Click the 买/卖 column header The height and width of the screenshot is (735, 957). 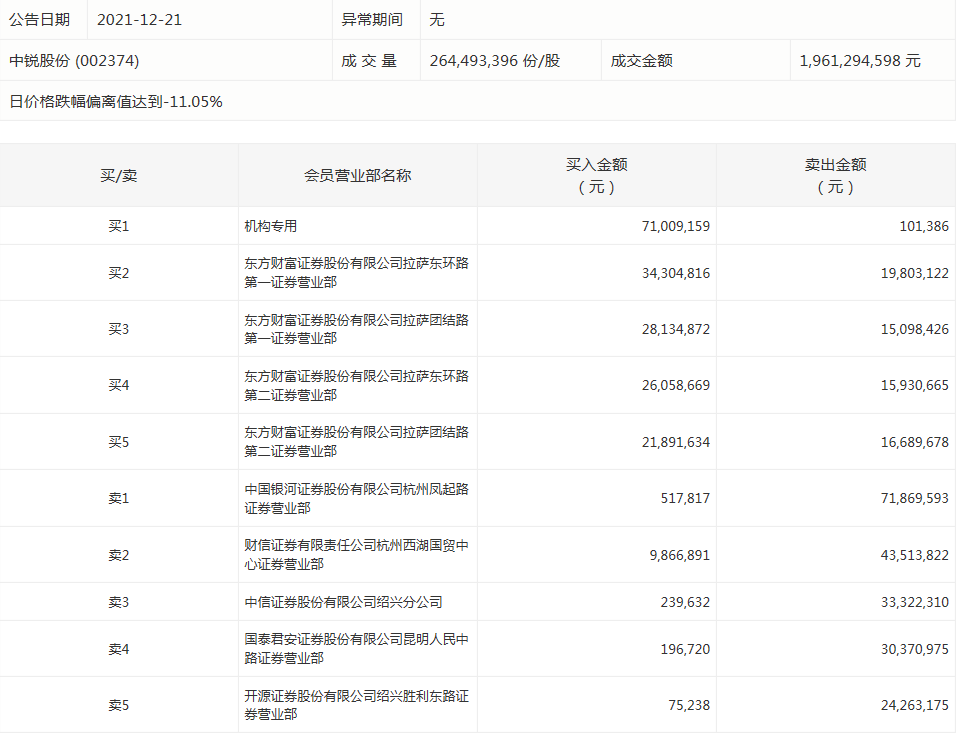point(118,176)
